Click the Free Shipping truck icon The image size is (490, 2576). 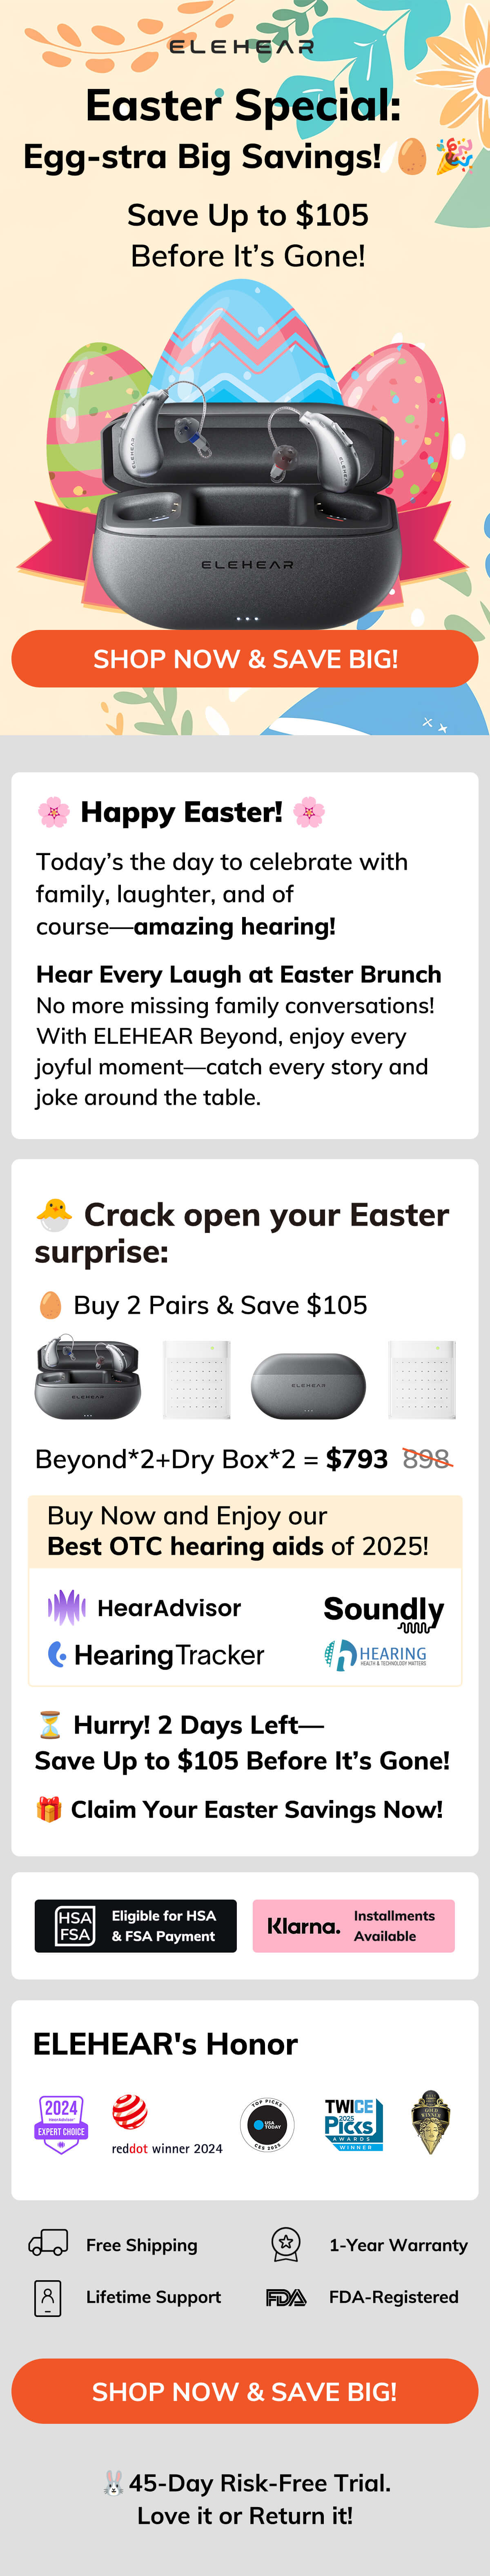coord(48,2243)
